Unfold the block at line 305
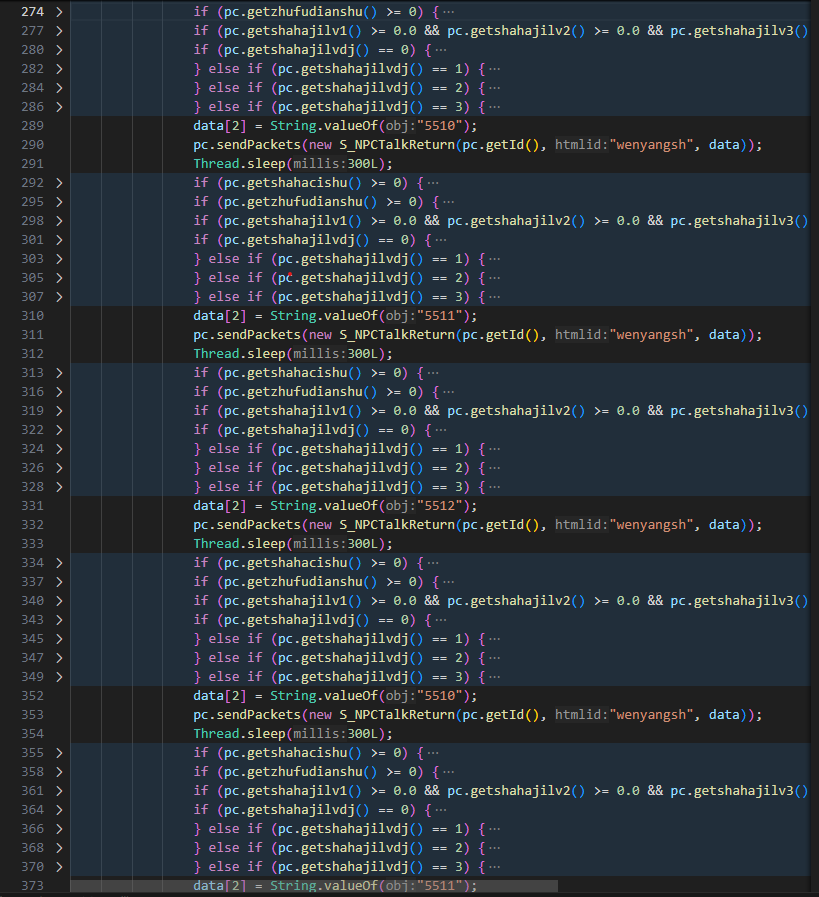This screenshot has height=897, width=819. [59, 278]
